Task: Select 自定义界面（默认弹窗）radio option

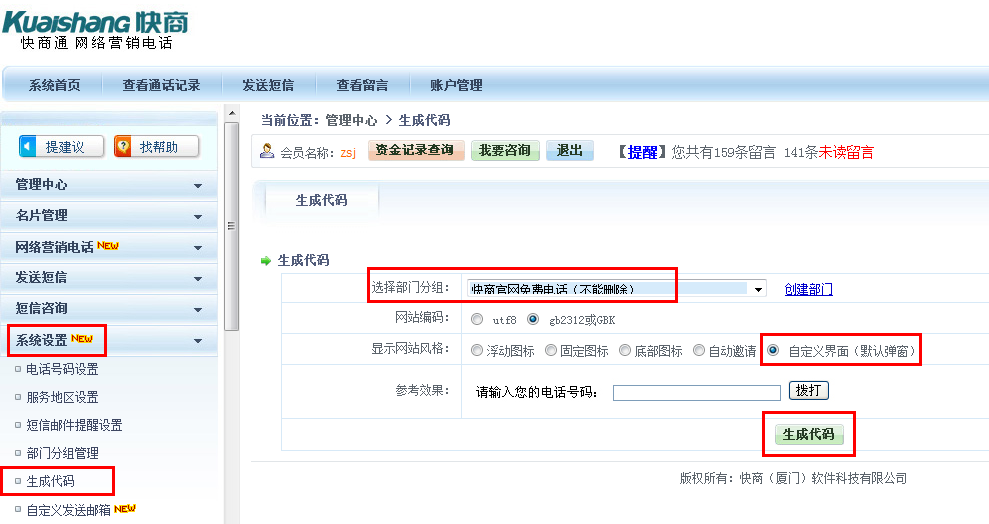Action: point(773,351)
